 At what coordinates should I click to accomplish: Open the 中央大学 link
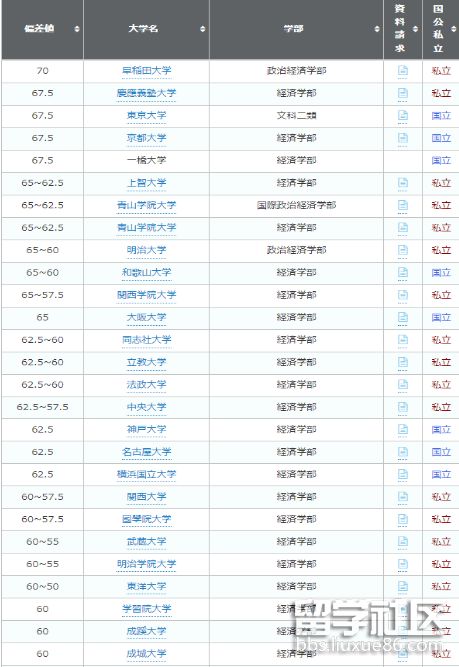pos(146,407)
